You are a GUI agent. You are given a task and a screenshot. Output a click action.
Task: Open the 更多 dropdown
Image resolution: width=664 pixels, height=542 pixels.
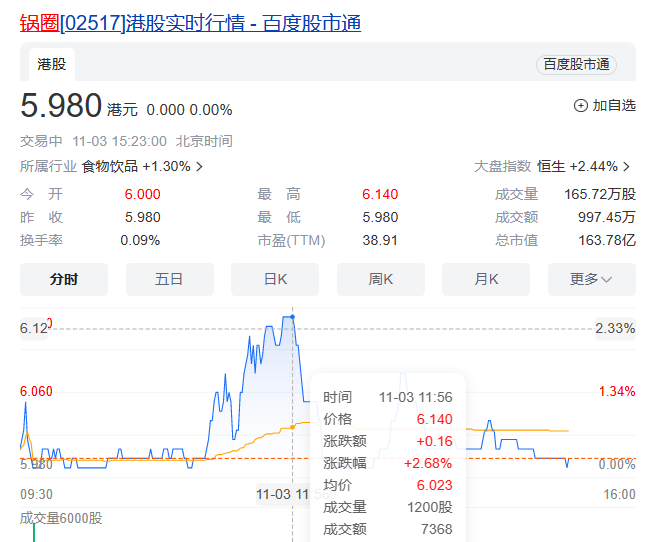pyautogui.click(x=592, y=279)
